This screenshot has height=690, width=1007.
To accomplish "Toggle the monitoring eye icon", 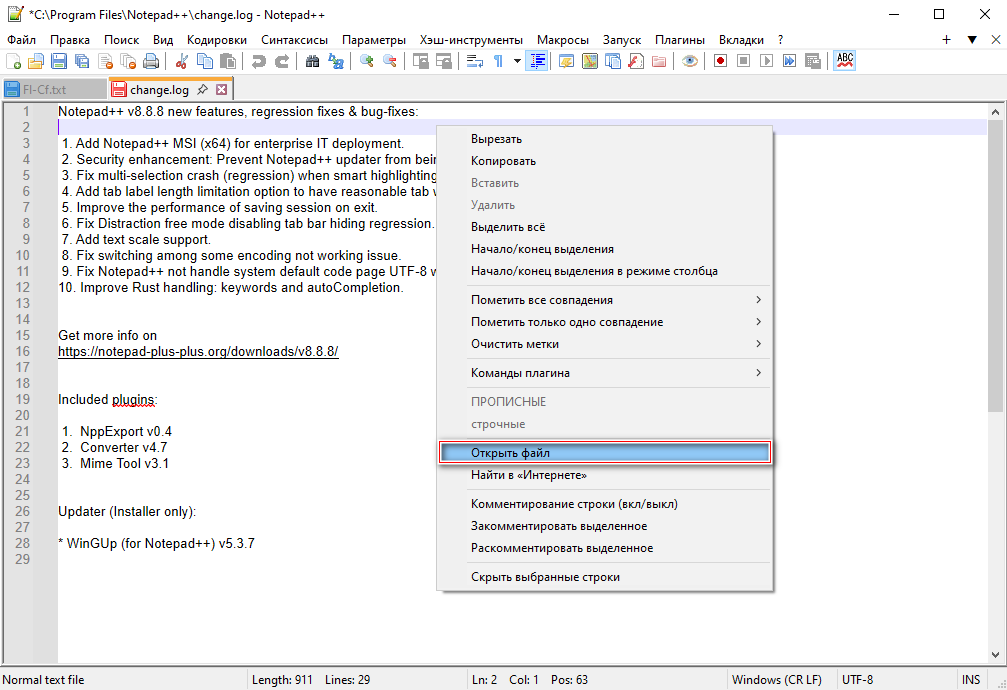I will [690, 61].
